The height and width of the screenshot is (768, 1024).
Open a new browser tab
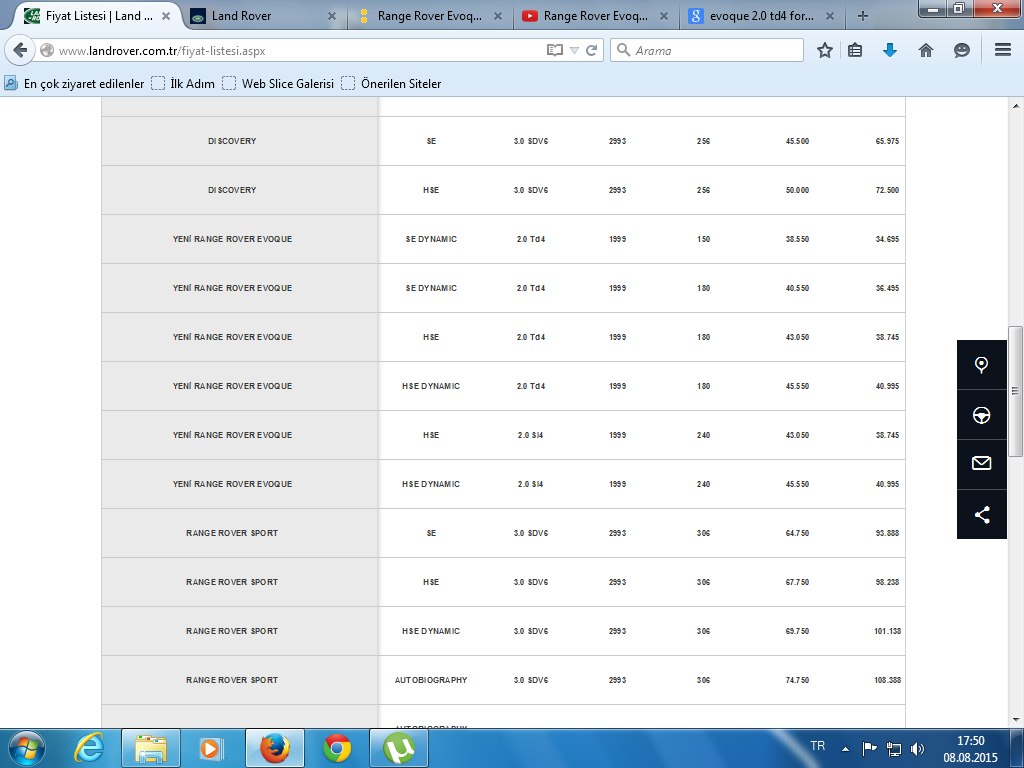coord(863,16)
